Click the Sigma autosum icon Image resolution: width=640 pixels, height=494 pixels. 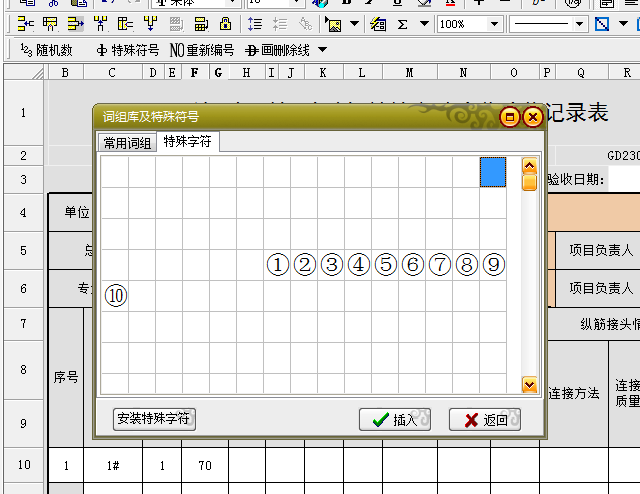[403, 23]
